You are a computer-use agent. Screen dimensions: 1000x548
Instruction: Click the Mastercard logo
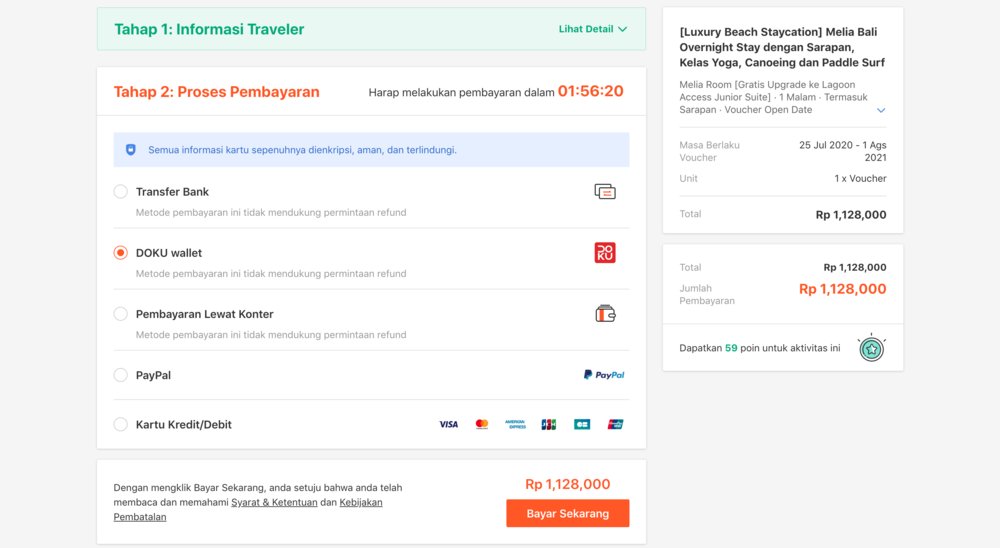click(x=482, y=424)
